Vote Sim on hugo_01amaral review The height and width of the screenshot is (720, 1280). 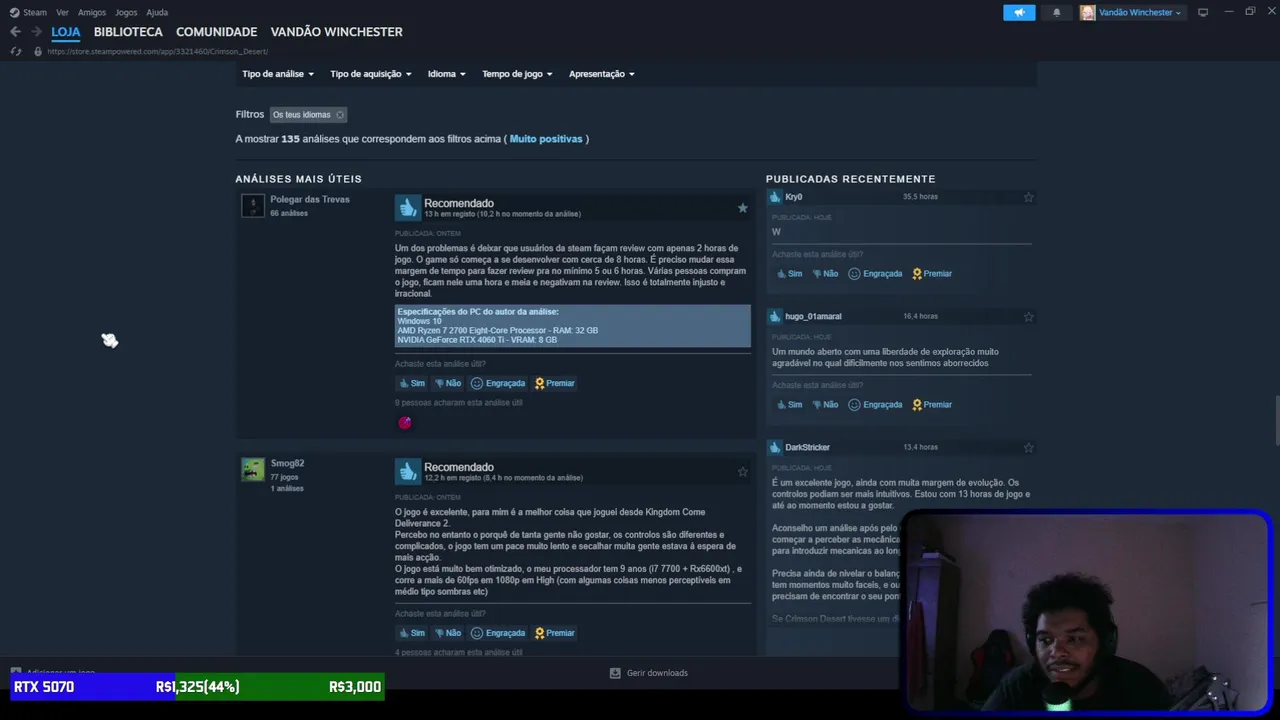[789, 405]
